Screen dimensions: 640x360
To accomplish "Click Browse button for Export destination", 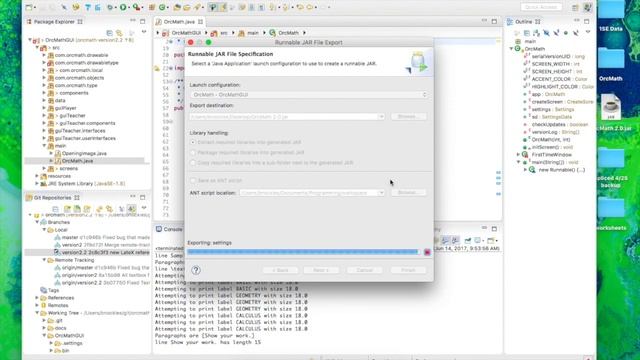I will (408, 116).
